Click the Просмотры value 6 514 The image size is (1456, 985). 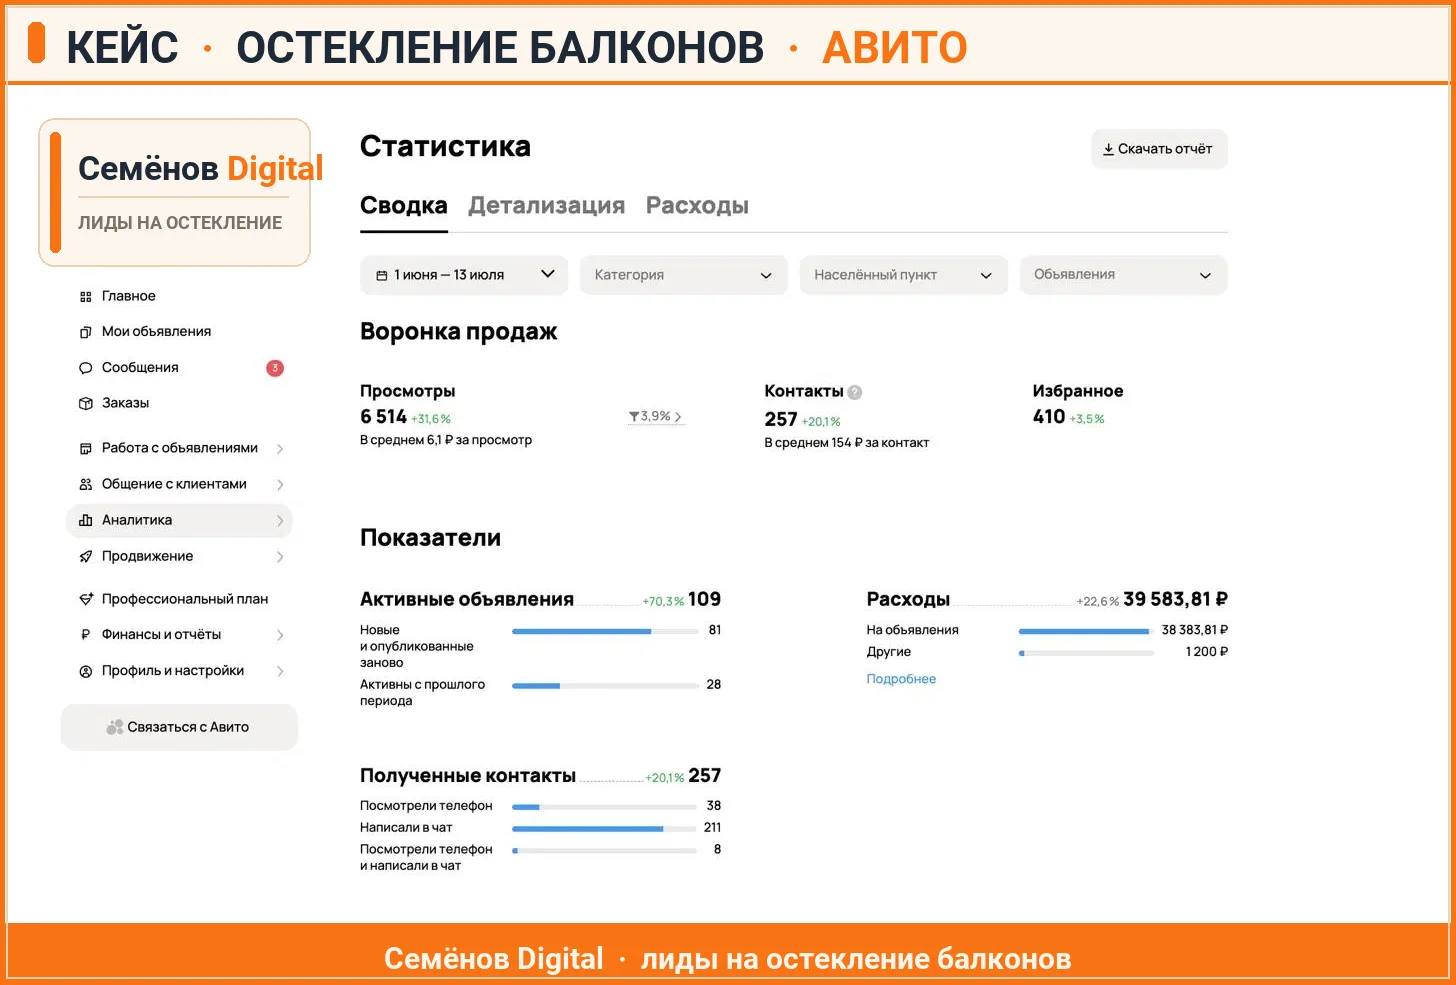coord(384,417)
